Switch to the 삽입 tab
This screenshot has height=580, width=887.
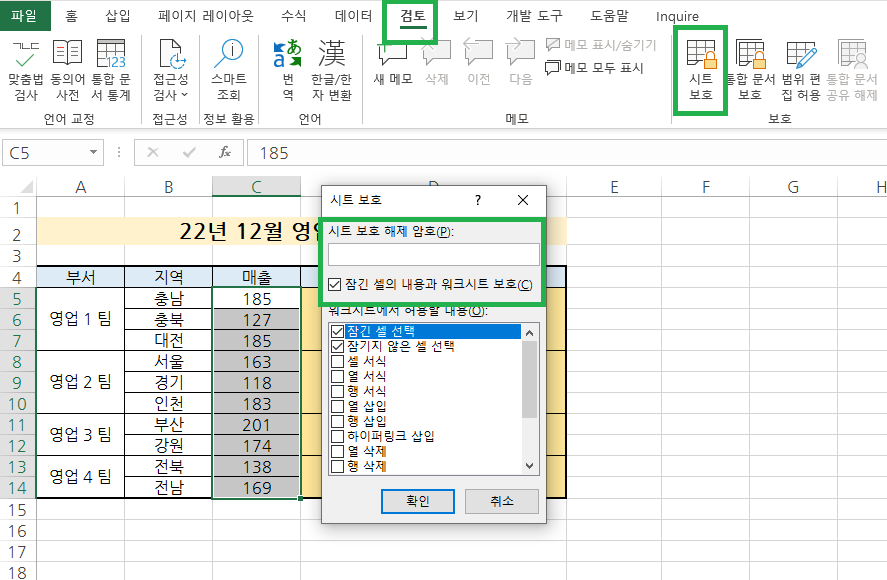click(118, 16)
